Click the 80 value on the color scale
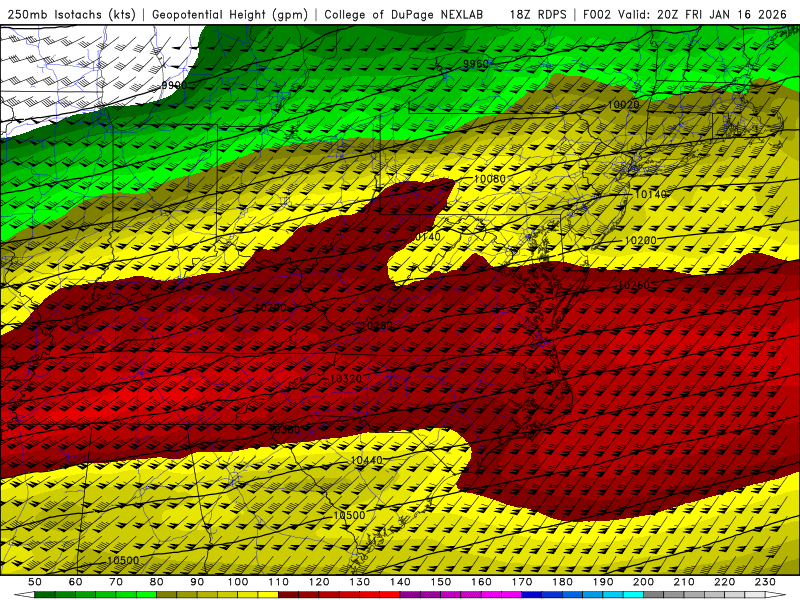This screenshot has height=600, width=800. click(x=157, y=582)
